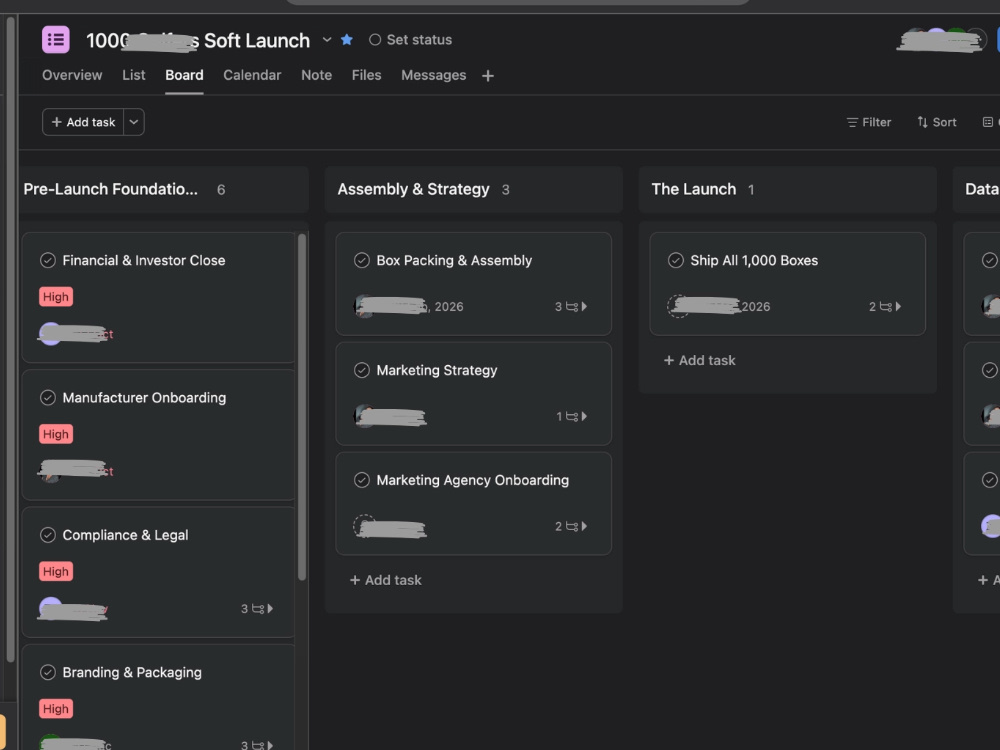Screen dimensions: 1000x750
Task: Mark Marketing Agency Onboarding complete
Action: point(362,480)
